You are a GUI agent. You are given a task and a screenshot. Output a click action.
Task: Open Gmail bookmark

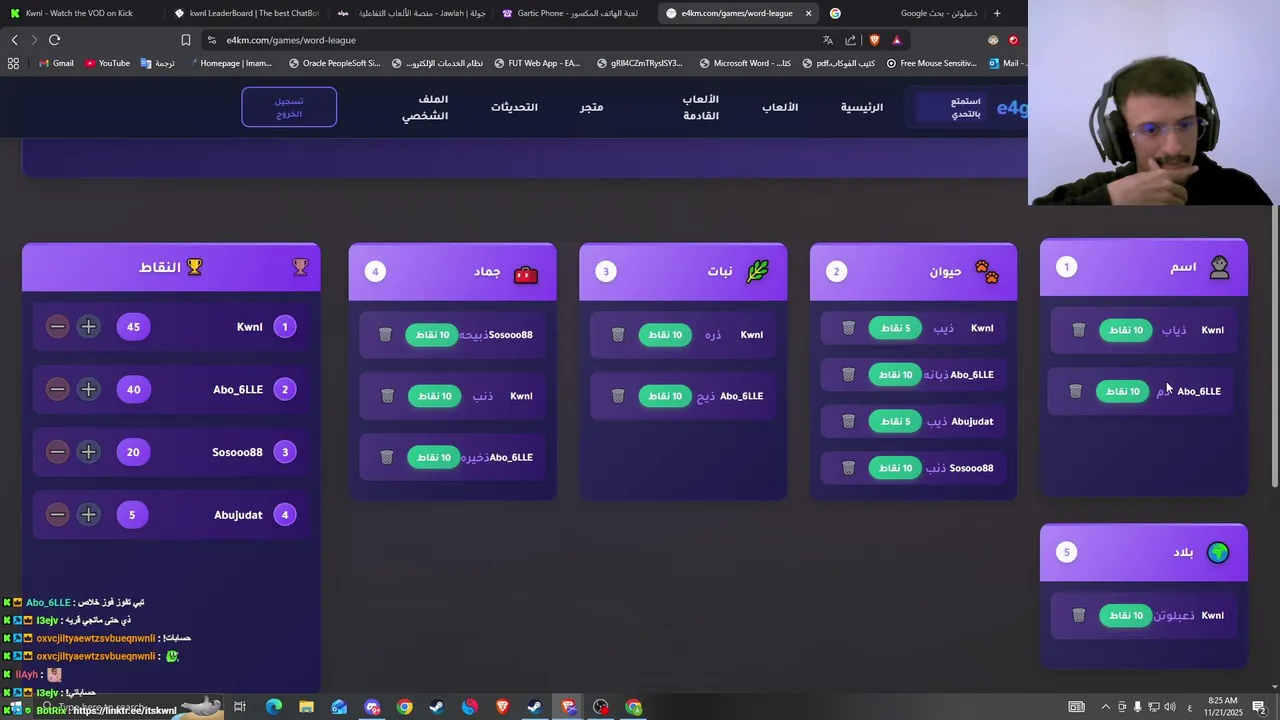56,63
